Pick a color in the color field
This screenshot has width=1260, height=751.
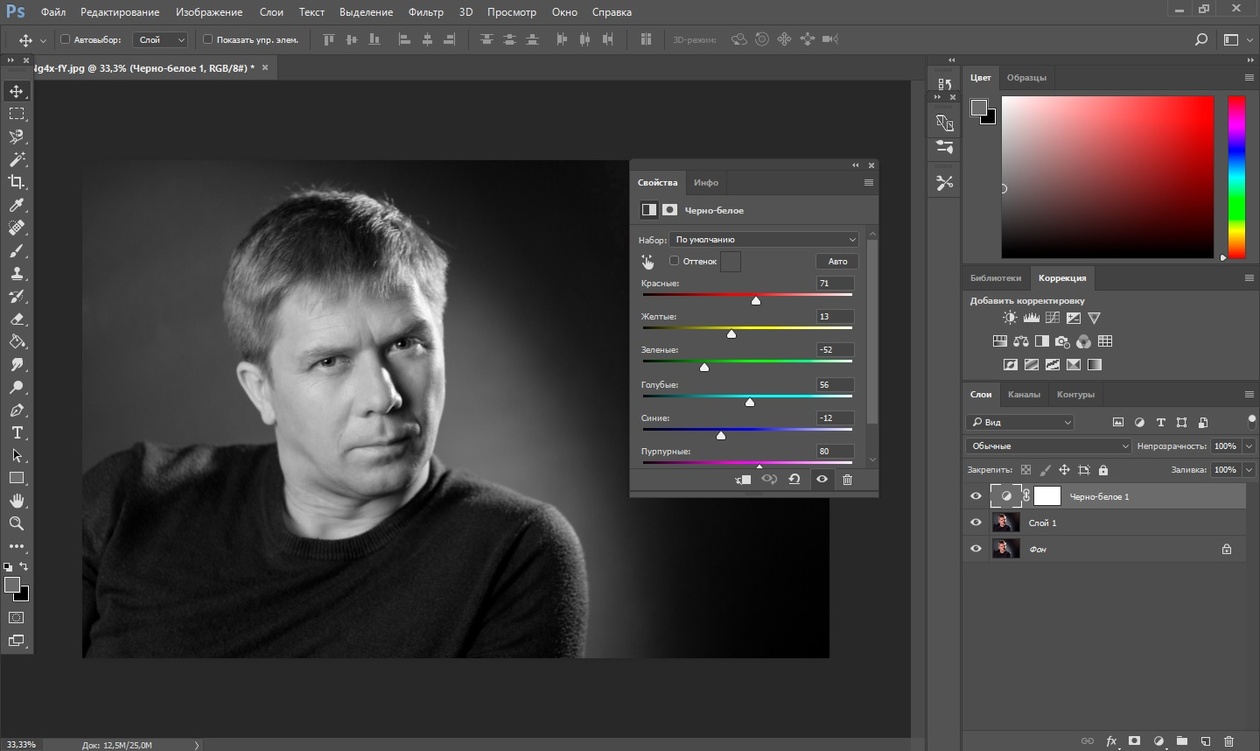pos(1108,177)
